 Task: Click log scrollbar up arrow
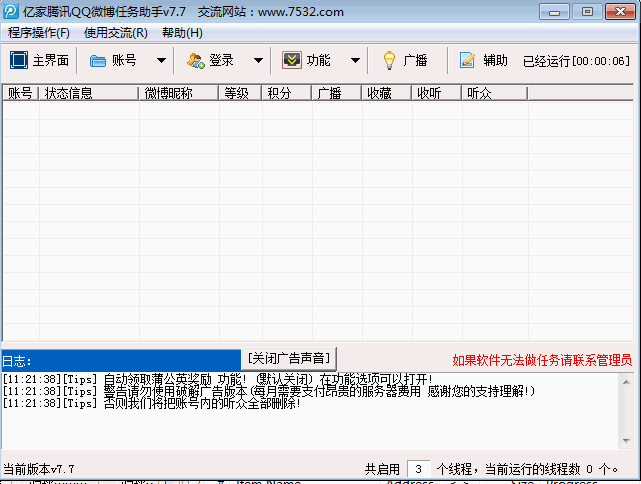(x=626, y=382)
